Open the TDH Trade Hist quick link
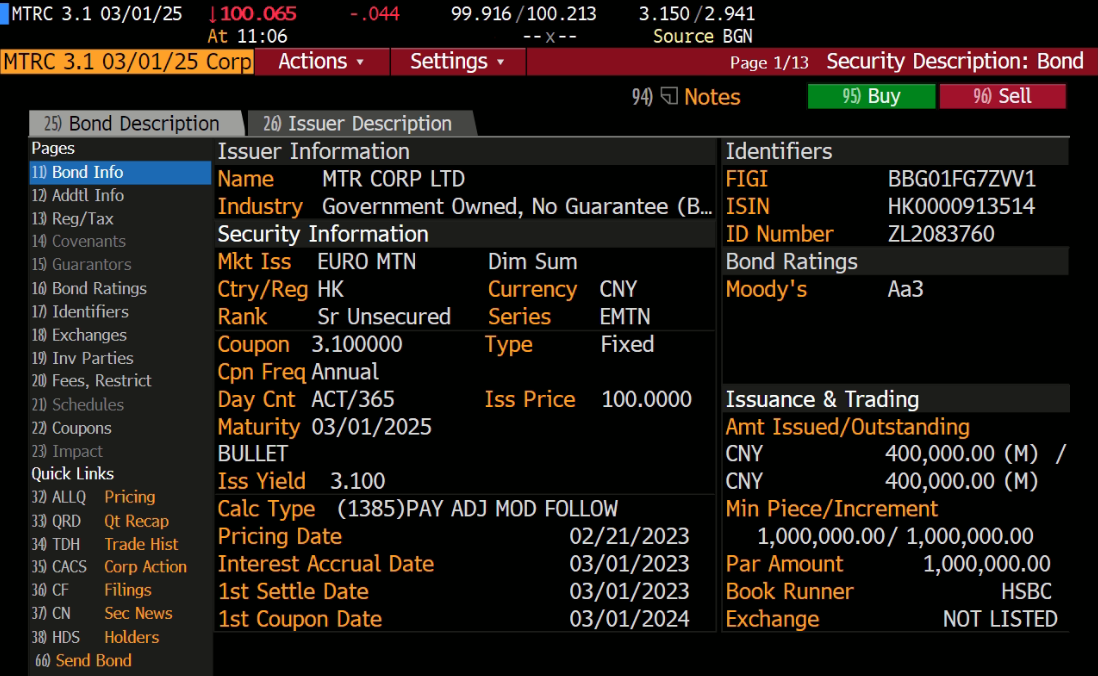Image resolution: width=1098 pixels, height=676 pixels. [104, 544]
